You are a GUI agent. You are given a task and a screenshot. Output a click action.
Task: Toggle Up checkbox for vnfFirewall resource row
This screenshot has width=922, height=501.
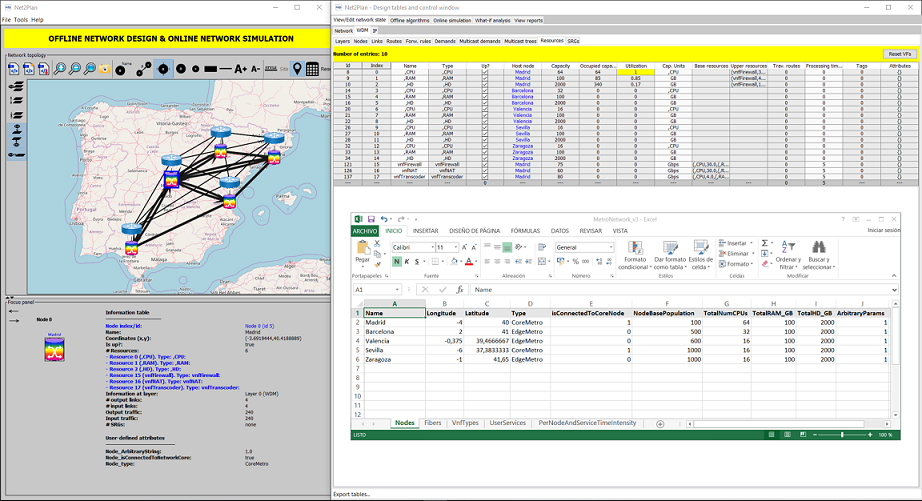[x=485, y=164]
